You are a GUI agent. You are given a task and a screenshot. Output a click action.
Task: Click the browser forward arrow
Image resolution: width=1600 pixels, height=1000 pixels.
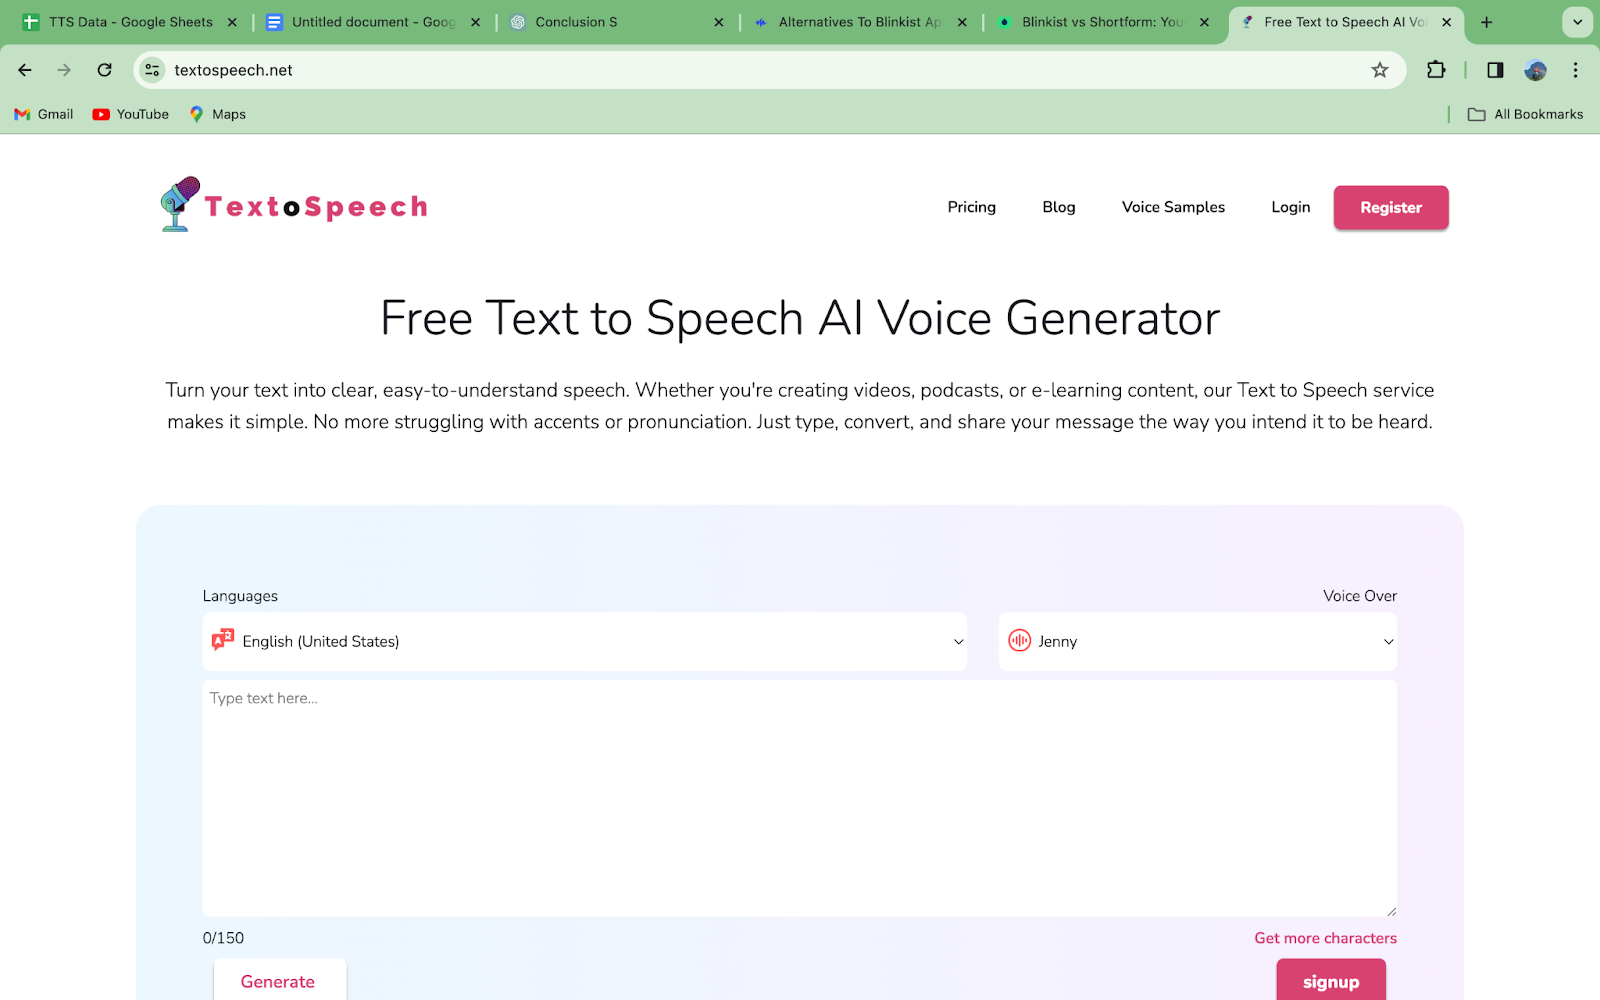tap(64, 70)
